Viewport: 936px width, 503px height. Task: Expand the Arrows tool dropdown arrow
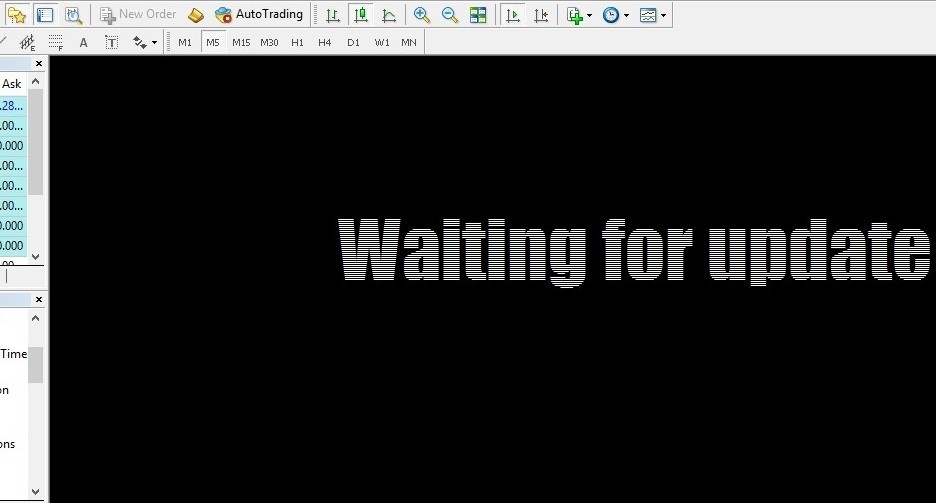(154, 43)
